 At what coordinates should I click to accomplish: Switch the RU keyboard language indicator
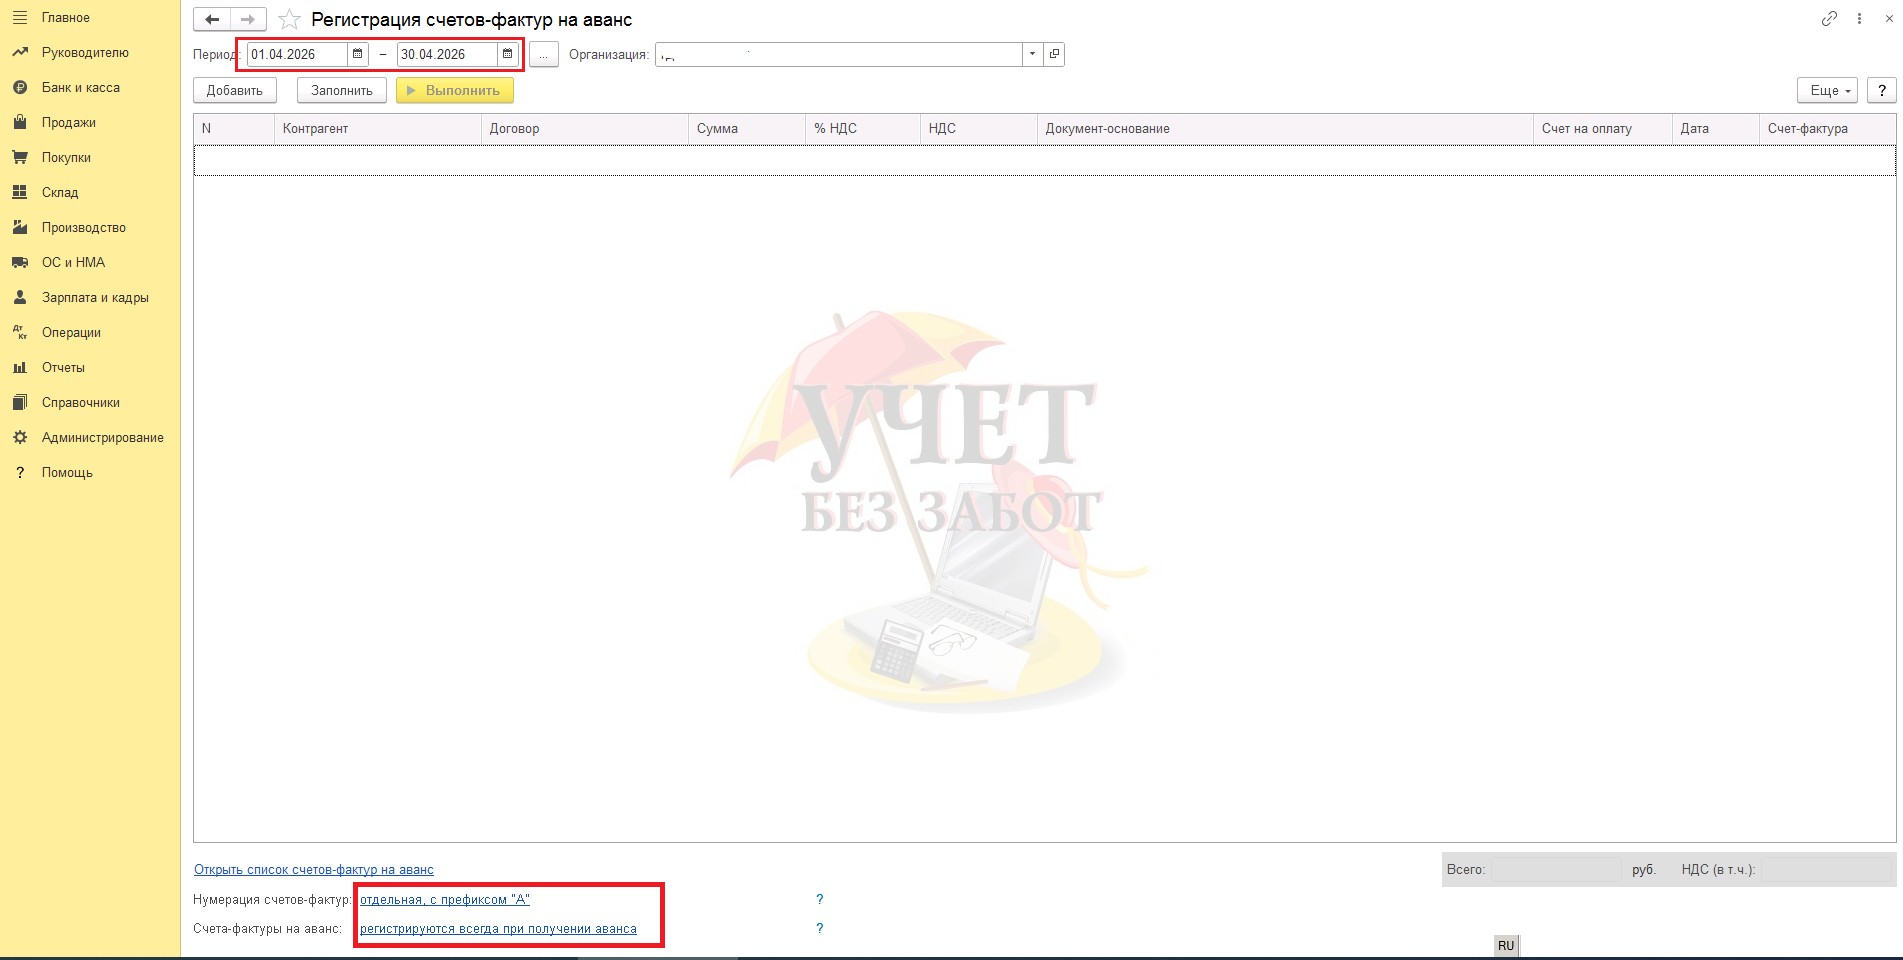pos(1506,946)
